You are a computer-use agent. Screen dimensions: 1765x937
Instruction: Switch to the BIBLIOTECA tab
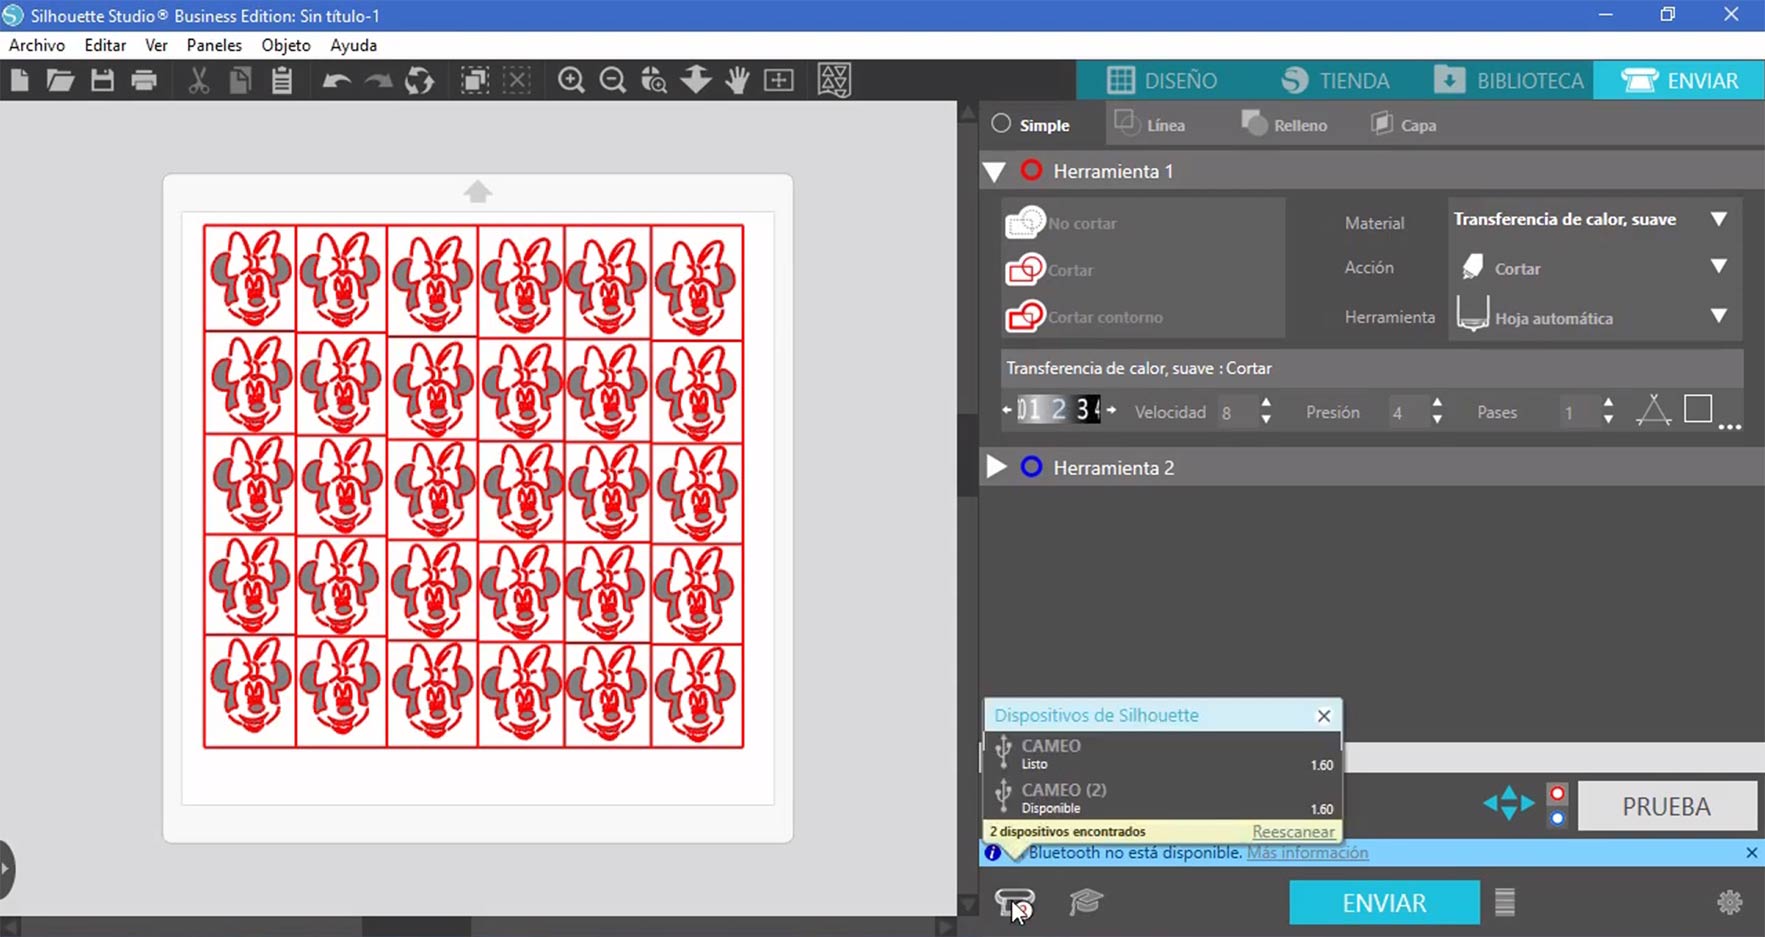1509,80
